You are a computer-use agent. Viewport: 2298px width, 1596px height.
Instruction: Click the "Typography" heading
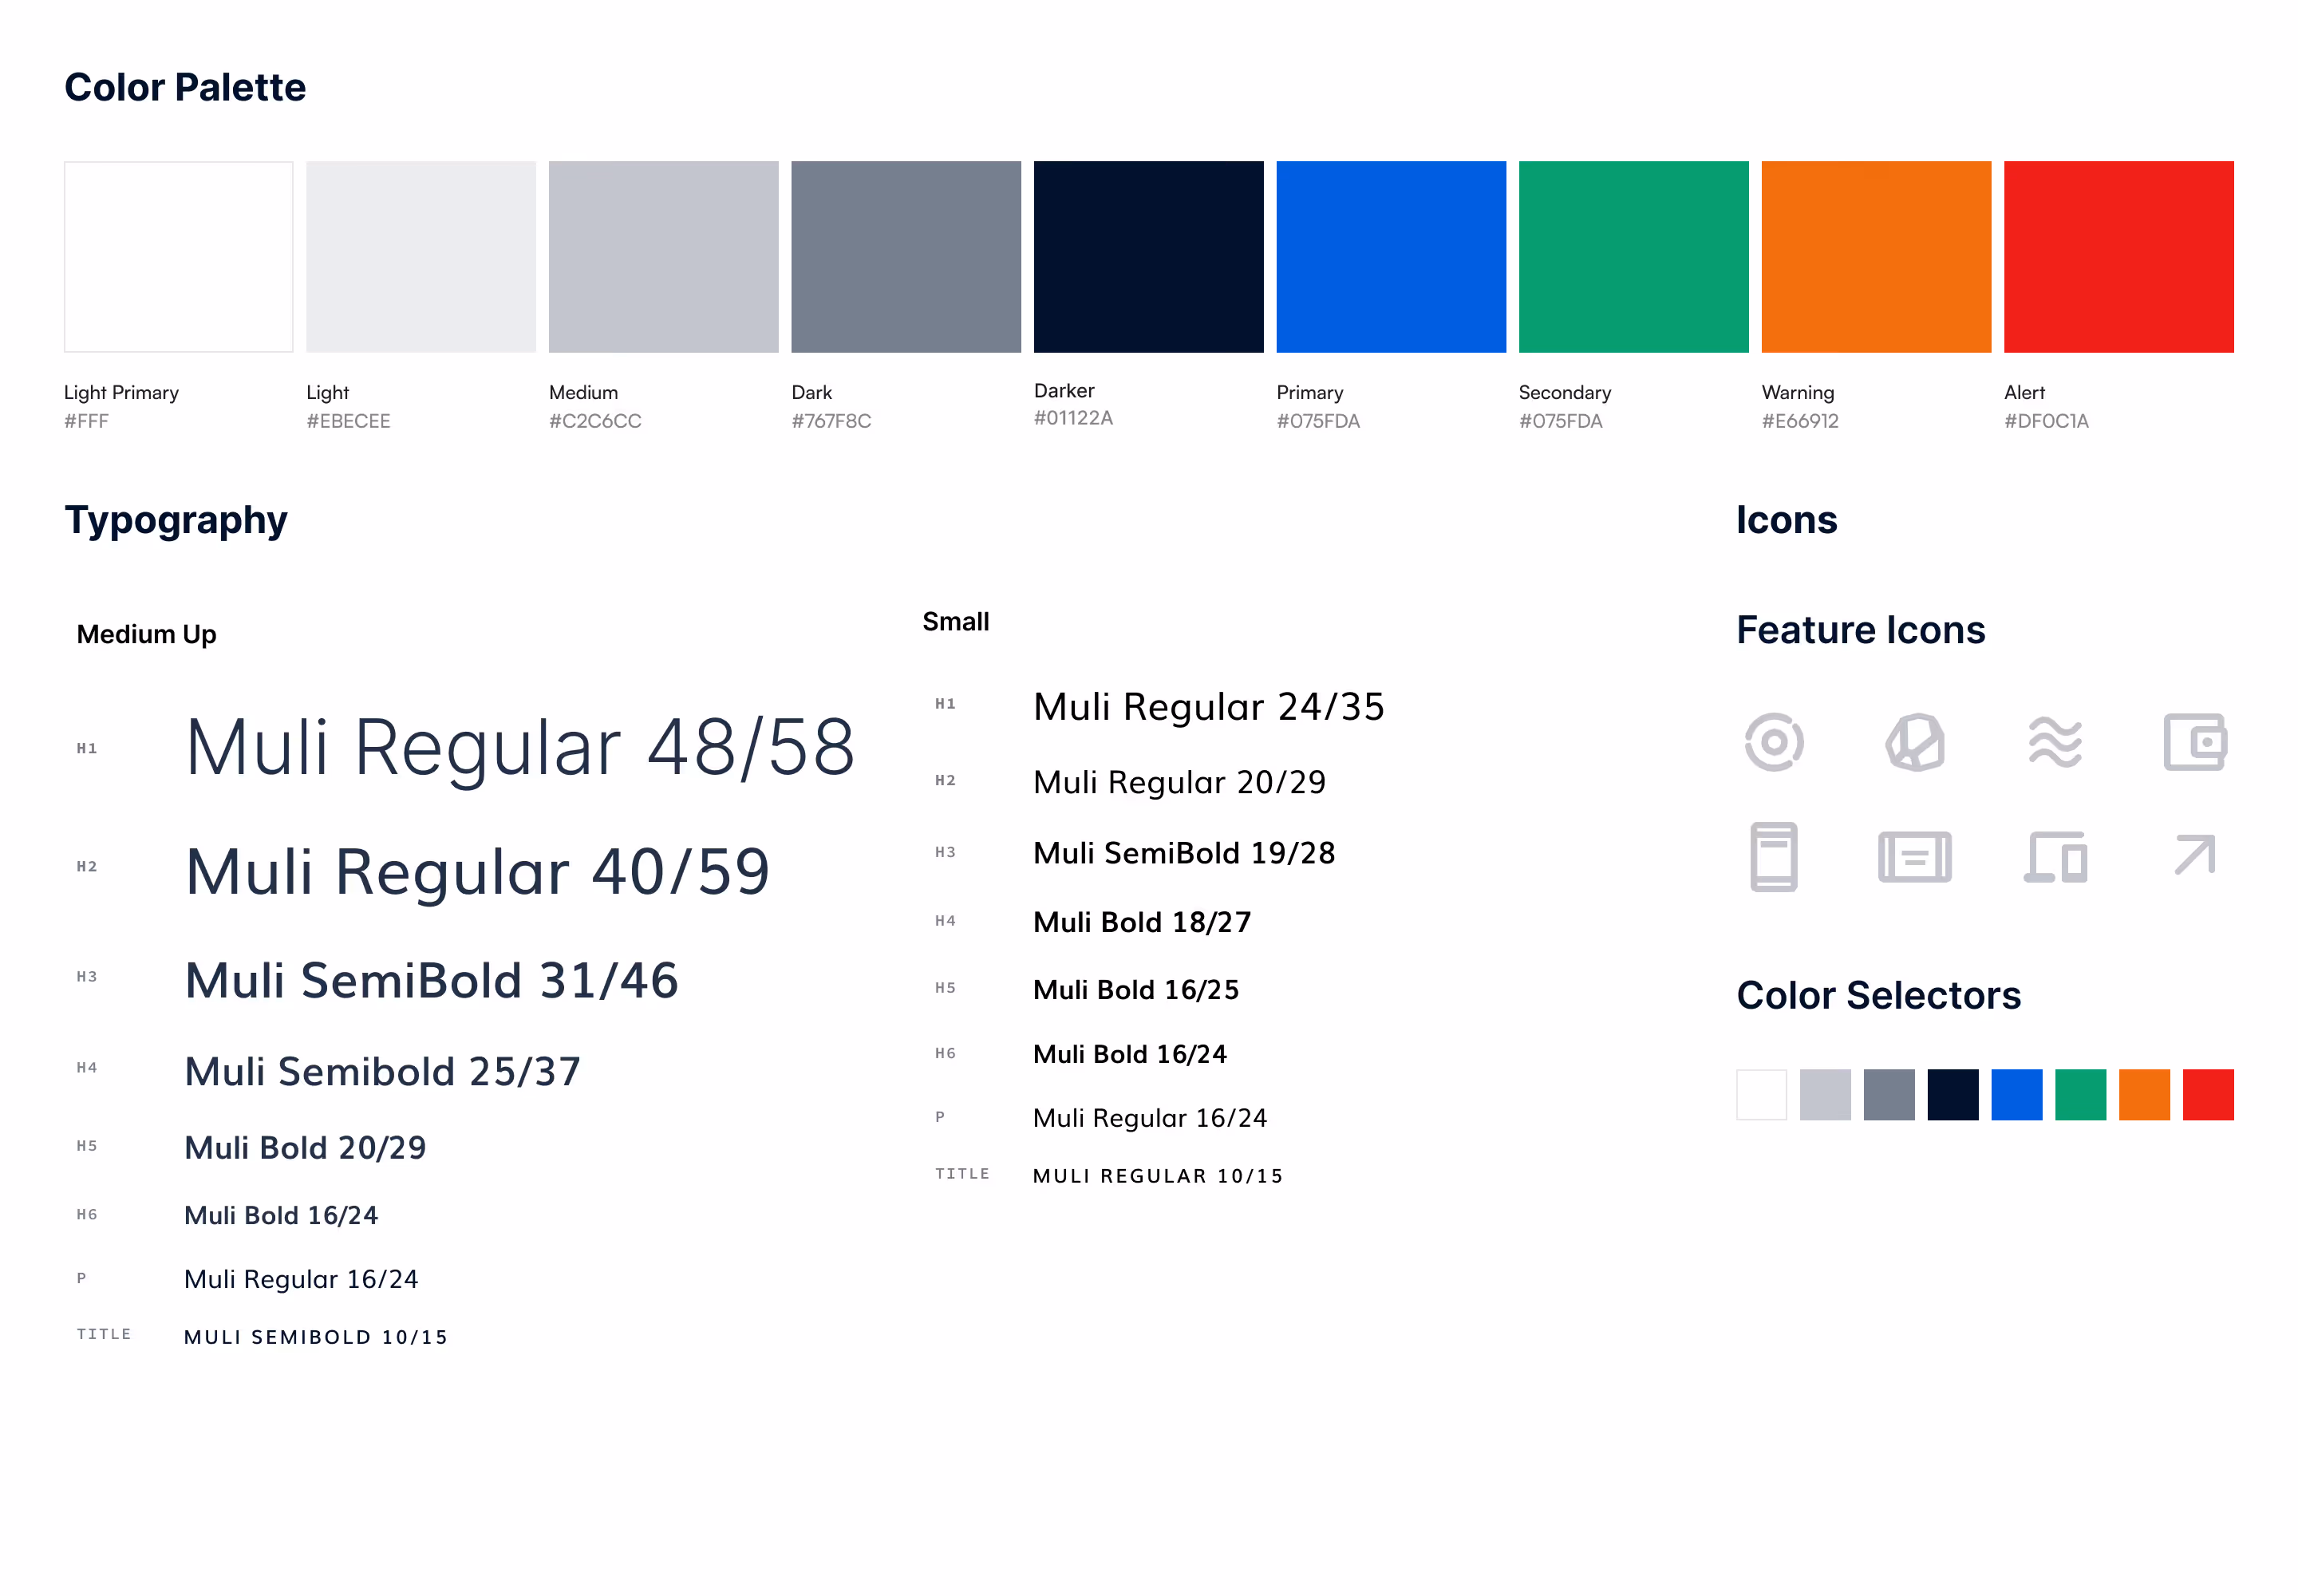point(176,521)
